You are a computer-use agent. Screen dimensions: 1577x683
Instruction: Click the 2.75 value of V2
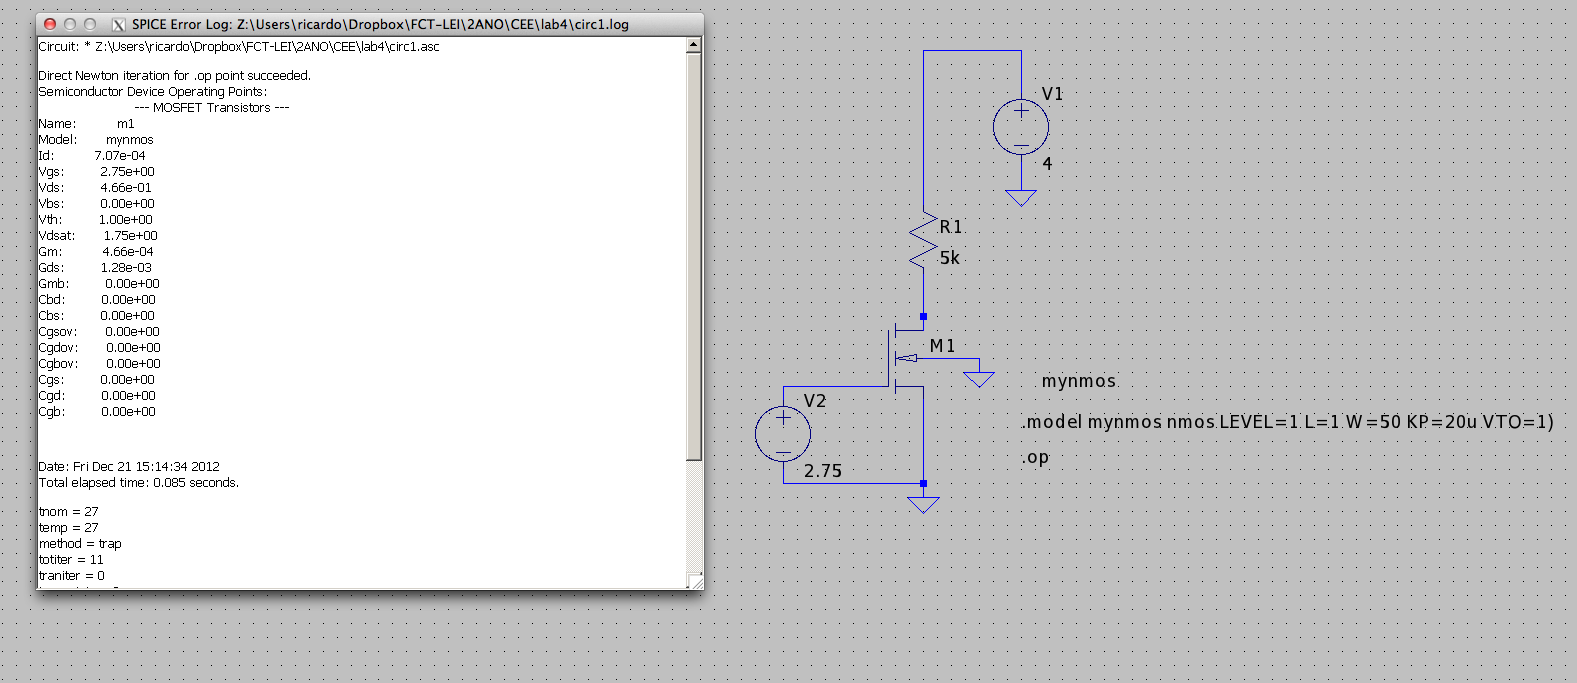[822, 471]
